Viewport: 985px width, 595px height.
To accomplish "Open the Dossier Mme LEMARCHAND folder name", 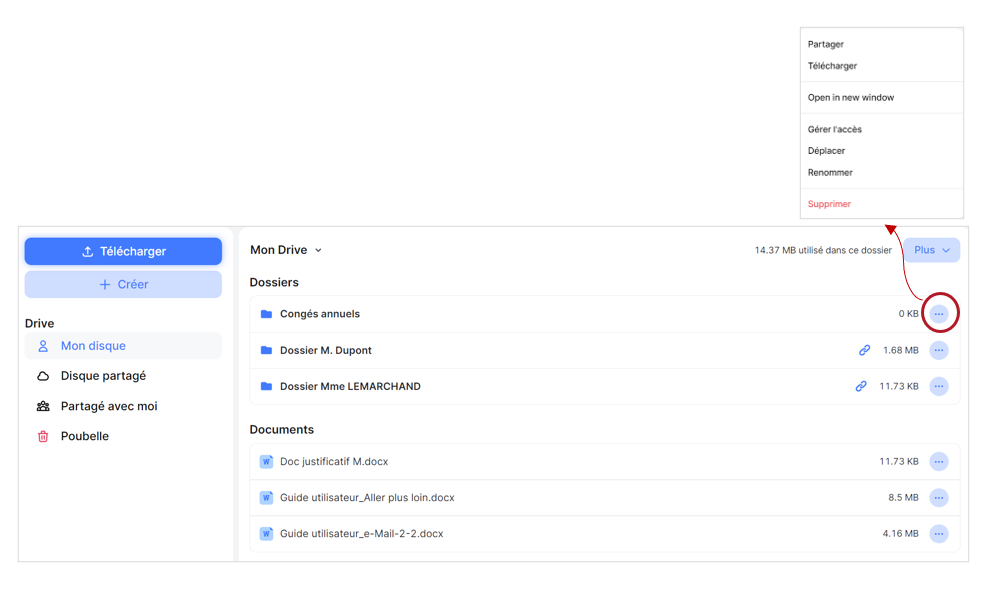I will tap(350, 386).
